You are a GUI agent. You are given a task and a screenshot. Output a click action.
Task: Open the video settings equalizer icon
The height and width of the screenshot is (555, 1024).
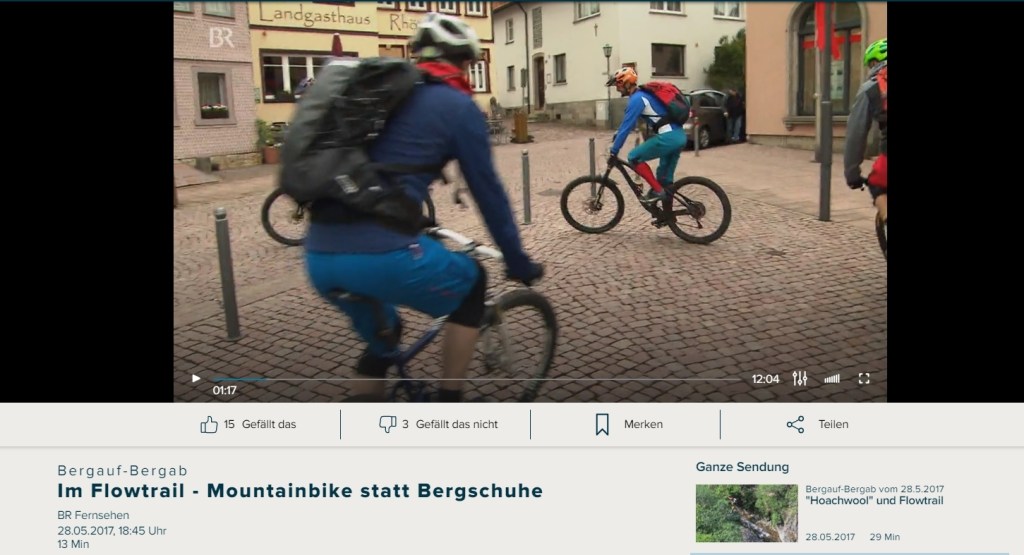tap(799, 379)
